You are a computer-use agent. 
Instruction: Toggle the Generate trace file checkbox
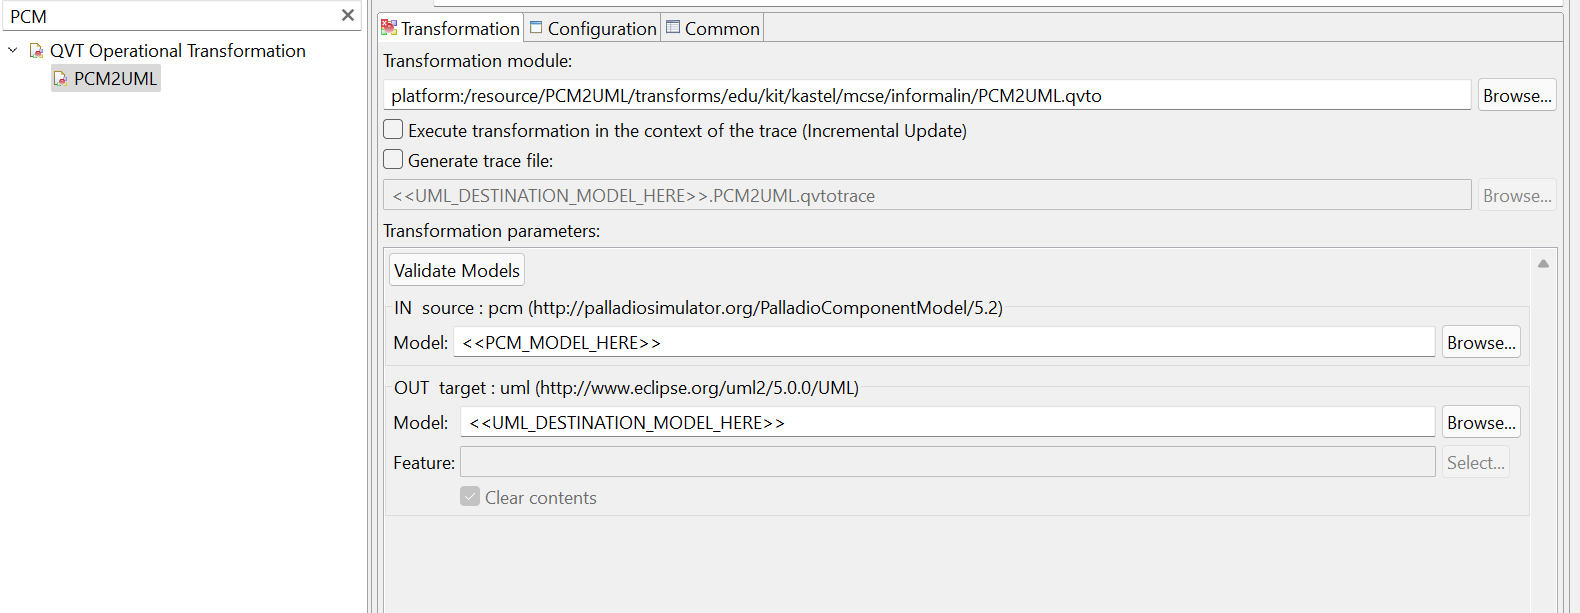[x=394, y=160]
